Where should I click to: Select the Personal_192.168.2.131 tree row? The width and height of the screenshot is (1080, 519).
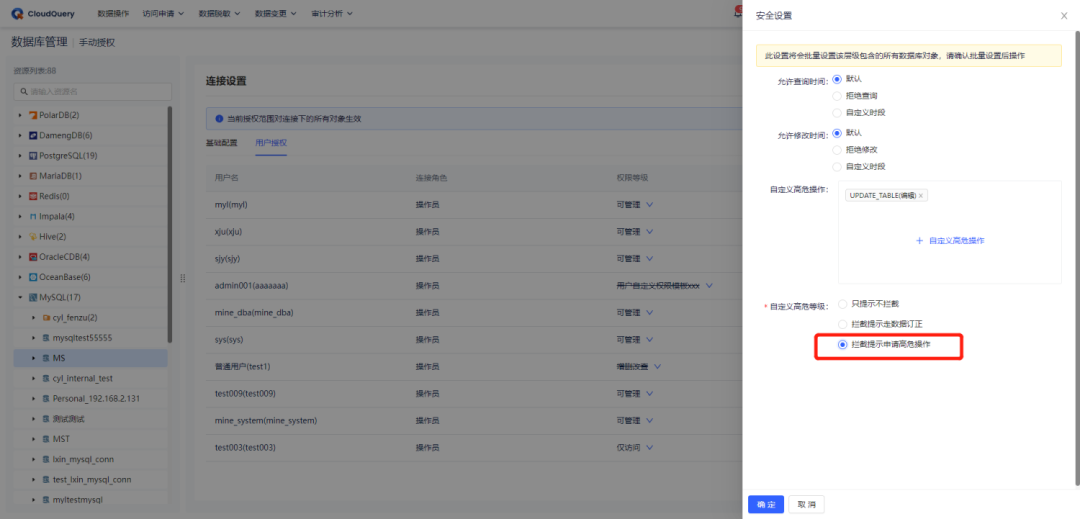tap(90, 399)
